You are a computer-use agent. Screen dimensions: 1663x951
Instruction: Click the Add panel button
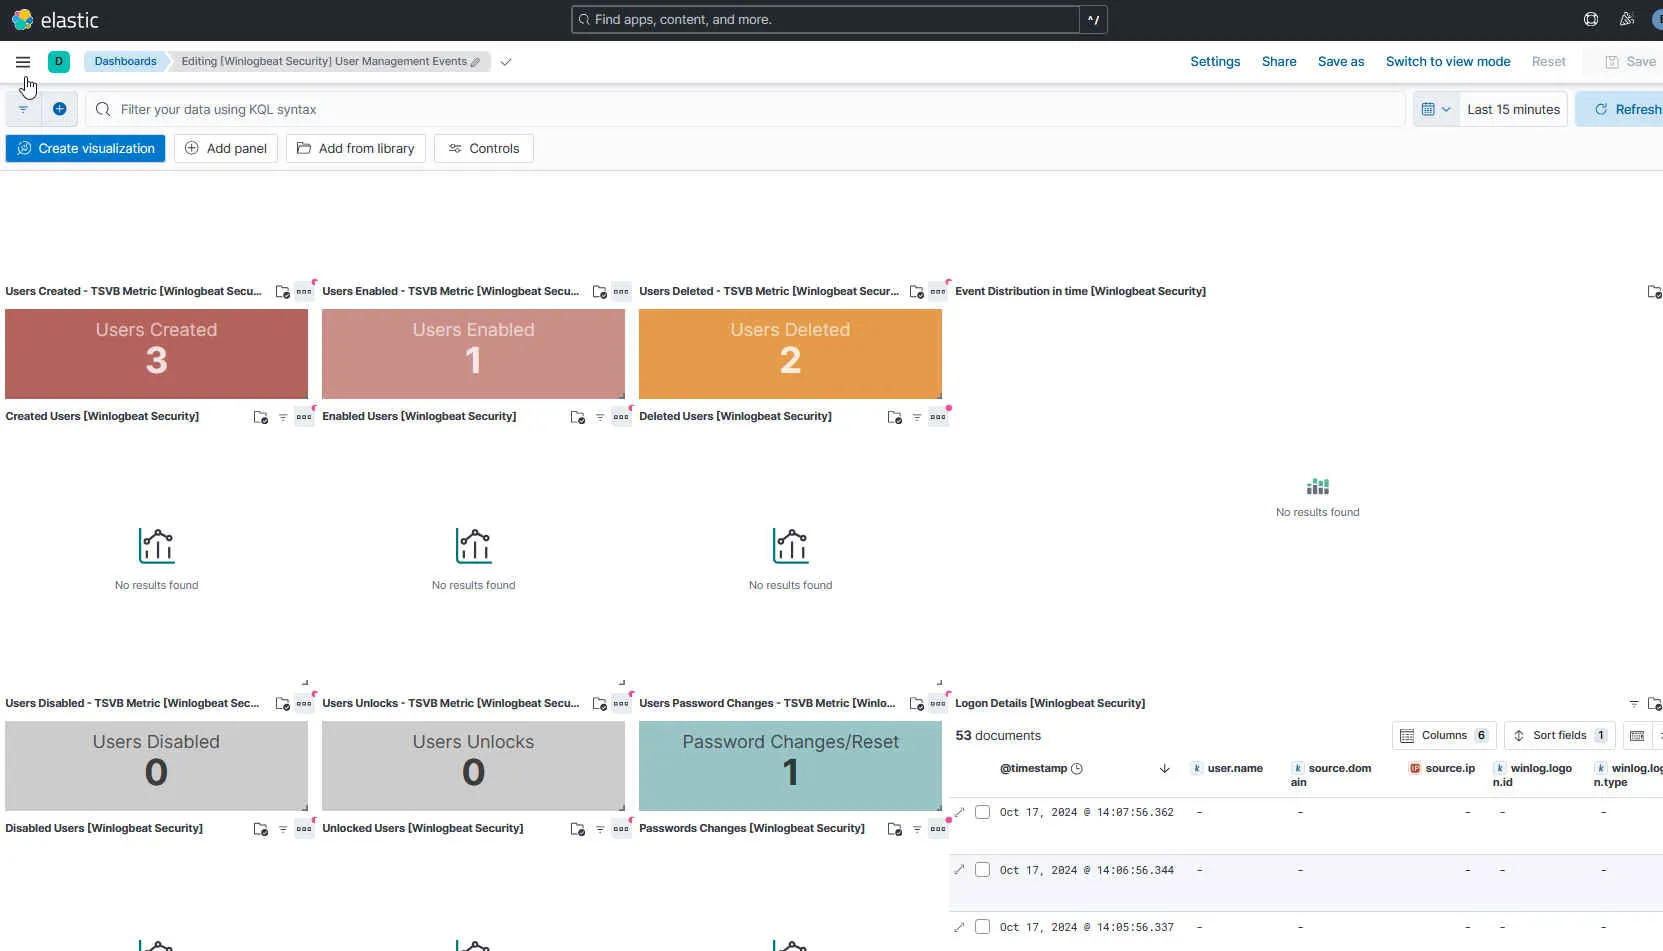[226, 148]
